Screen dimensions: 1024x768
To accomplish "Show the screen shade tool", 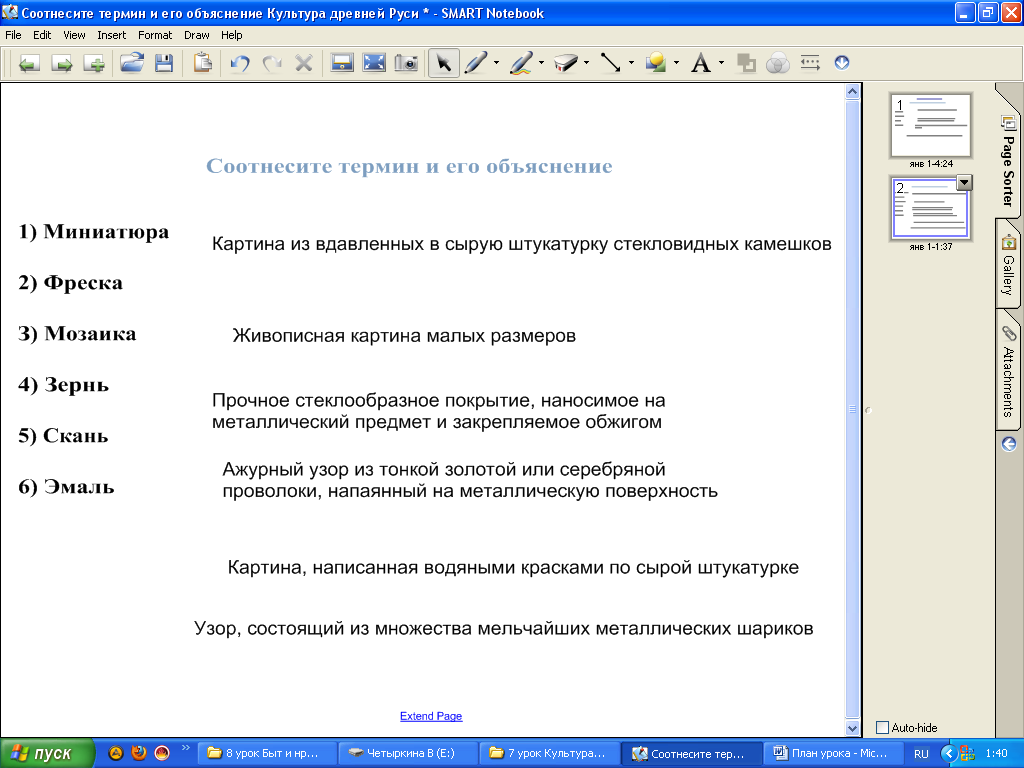I will (x=342, y=63).
